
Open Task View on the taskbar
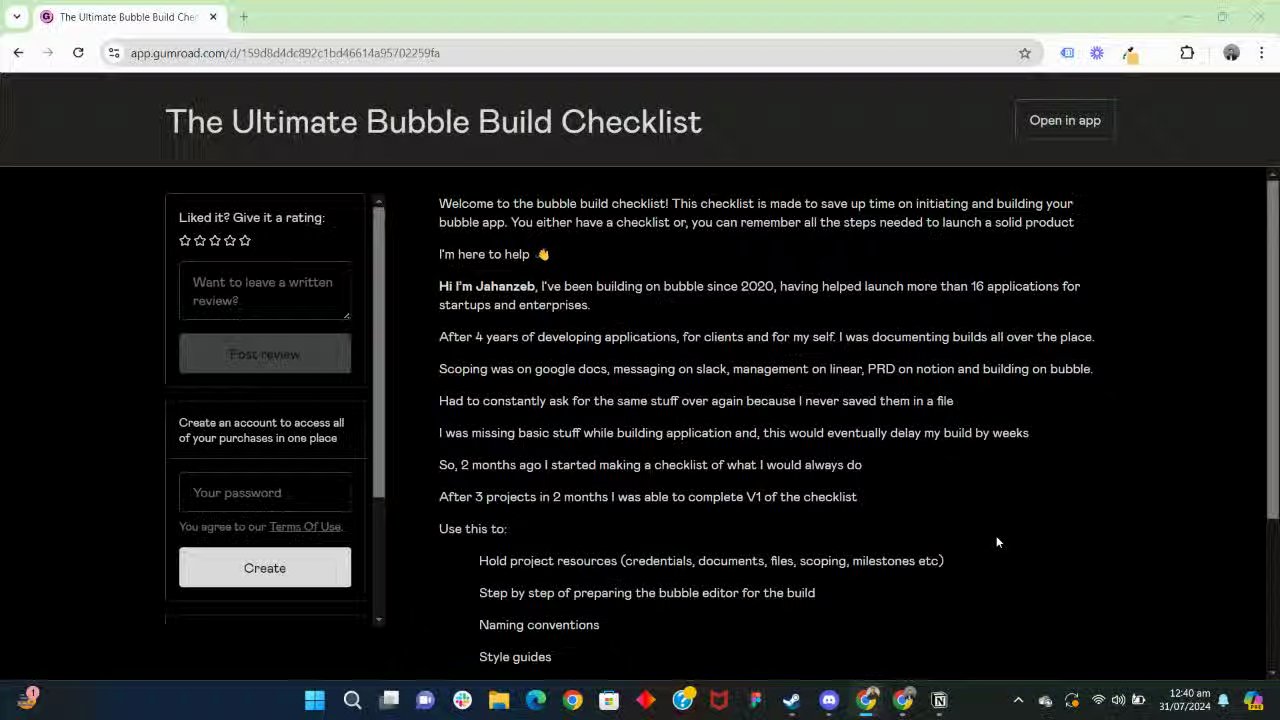pos(389,700)
